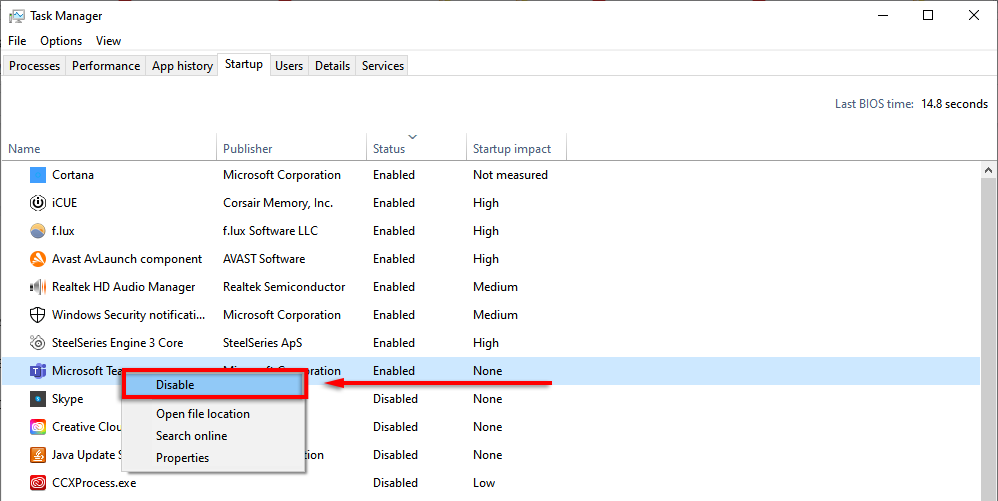Click the Avast AvLaunch component icon
Image resolution: width=998 pixels, height=501 pixels.
(x=38, y=259)
